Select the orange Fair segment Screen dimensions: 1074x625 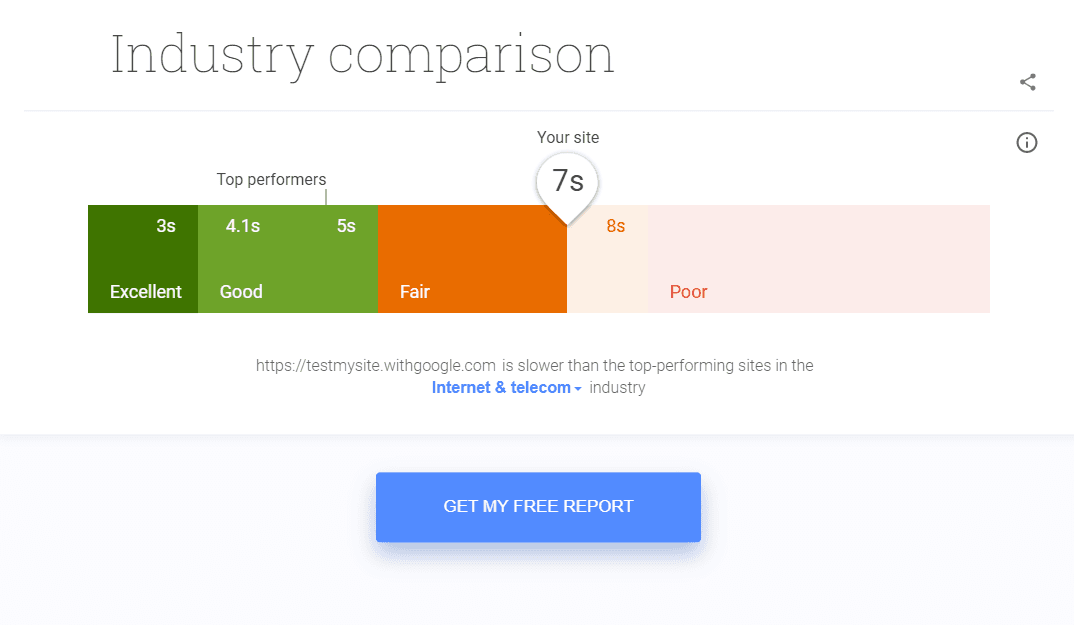coord(473,259)
